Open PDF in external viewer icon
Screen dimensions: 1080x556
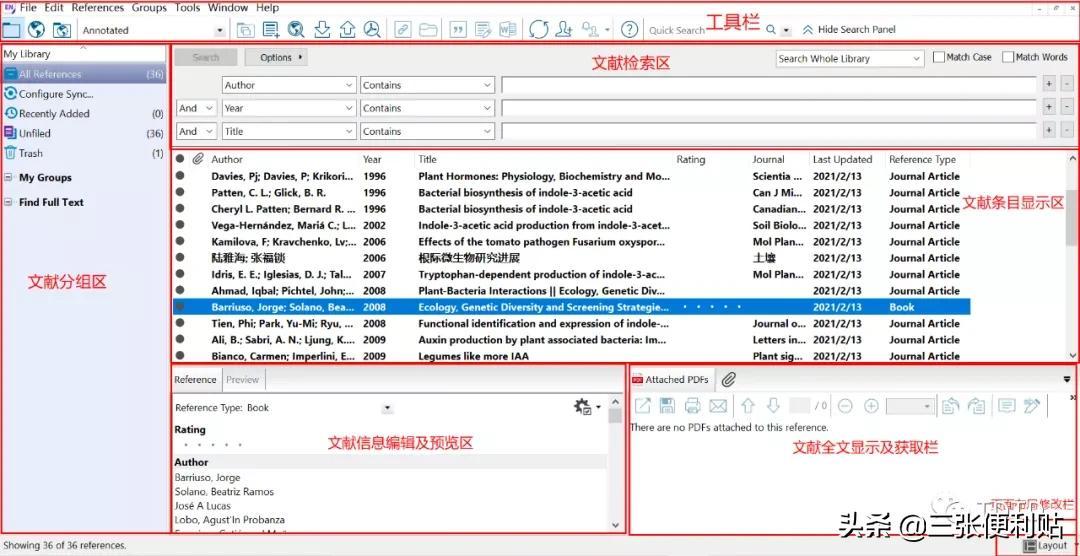642,406
